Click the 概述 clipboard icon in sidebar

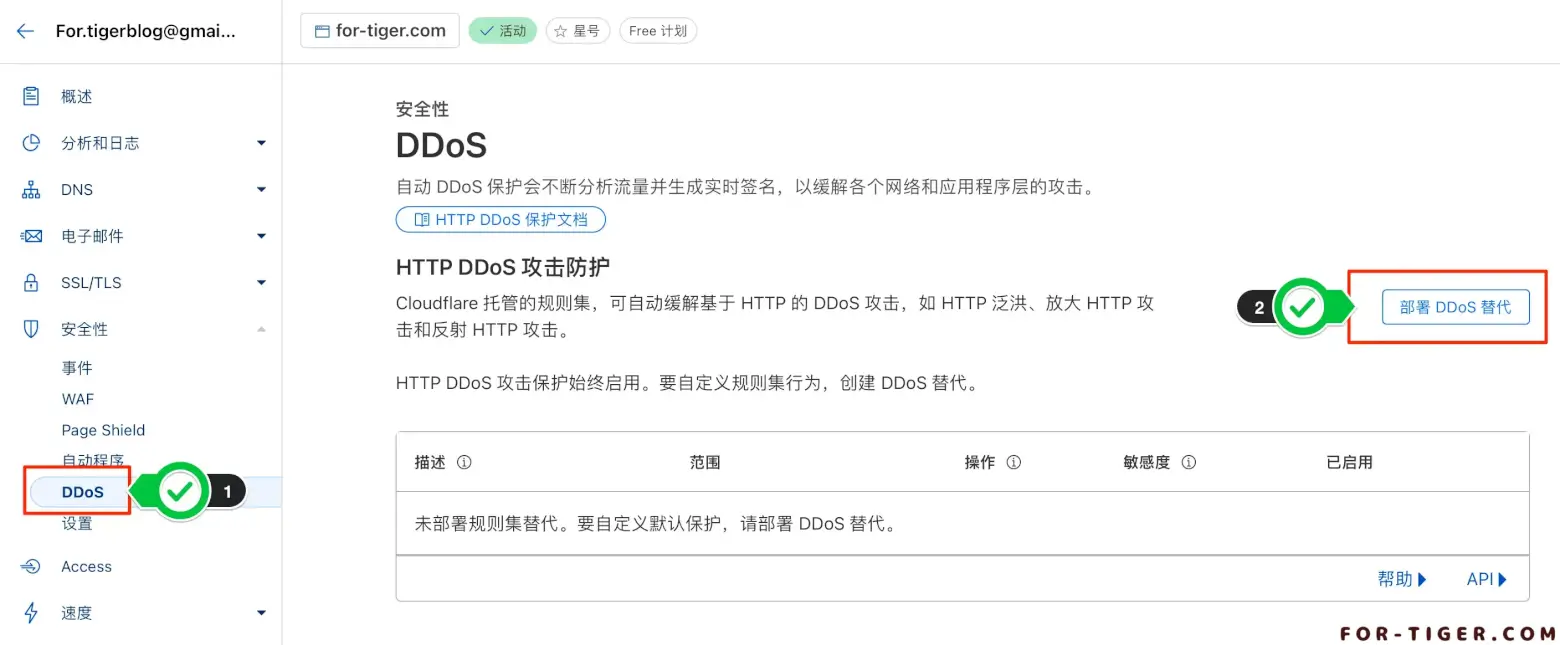31,96
